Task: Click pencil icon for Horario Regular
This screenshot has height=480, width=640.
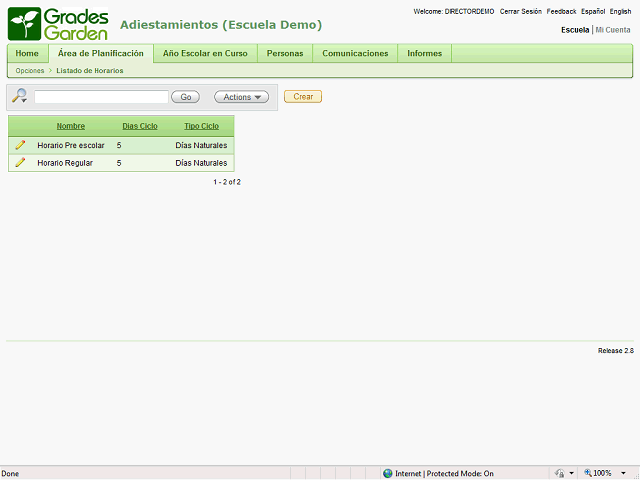Action: (20, 162)
